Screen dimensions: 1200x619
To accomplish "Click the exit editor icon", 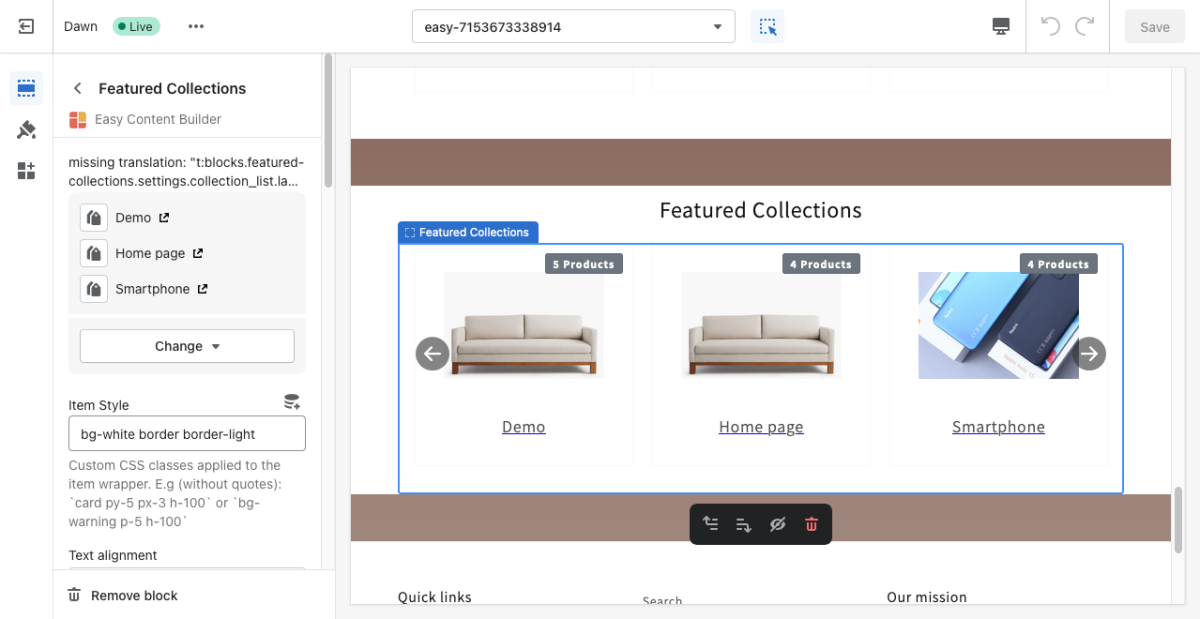I will click(27, 27).
